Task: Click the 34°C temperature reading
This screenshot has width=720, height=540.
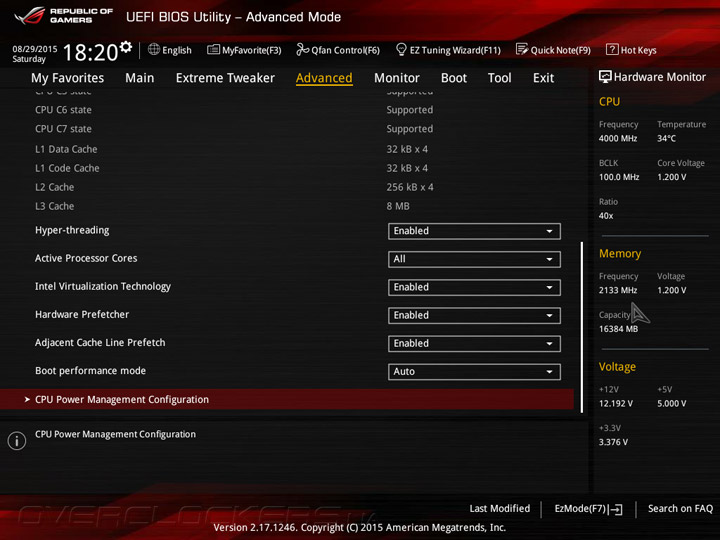Action: tap(666, 138)
